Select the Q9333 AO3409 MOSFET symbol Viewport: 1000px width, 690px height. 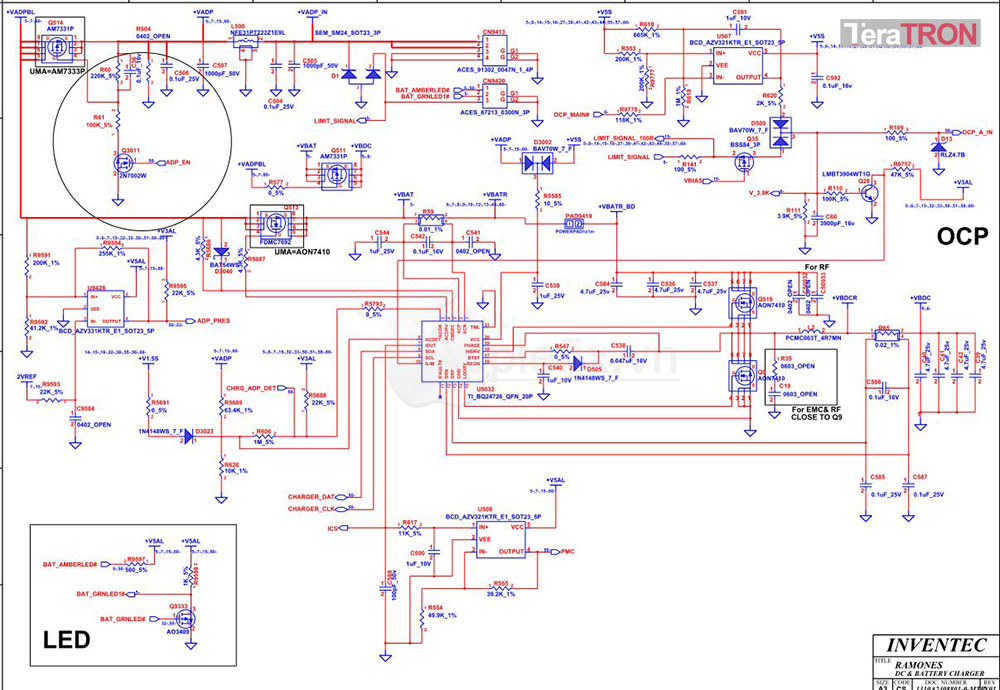185,617
